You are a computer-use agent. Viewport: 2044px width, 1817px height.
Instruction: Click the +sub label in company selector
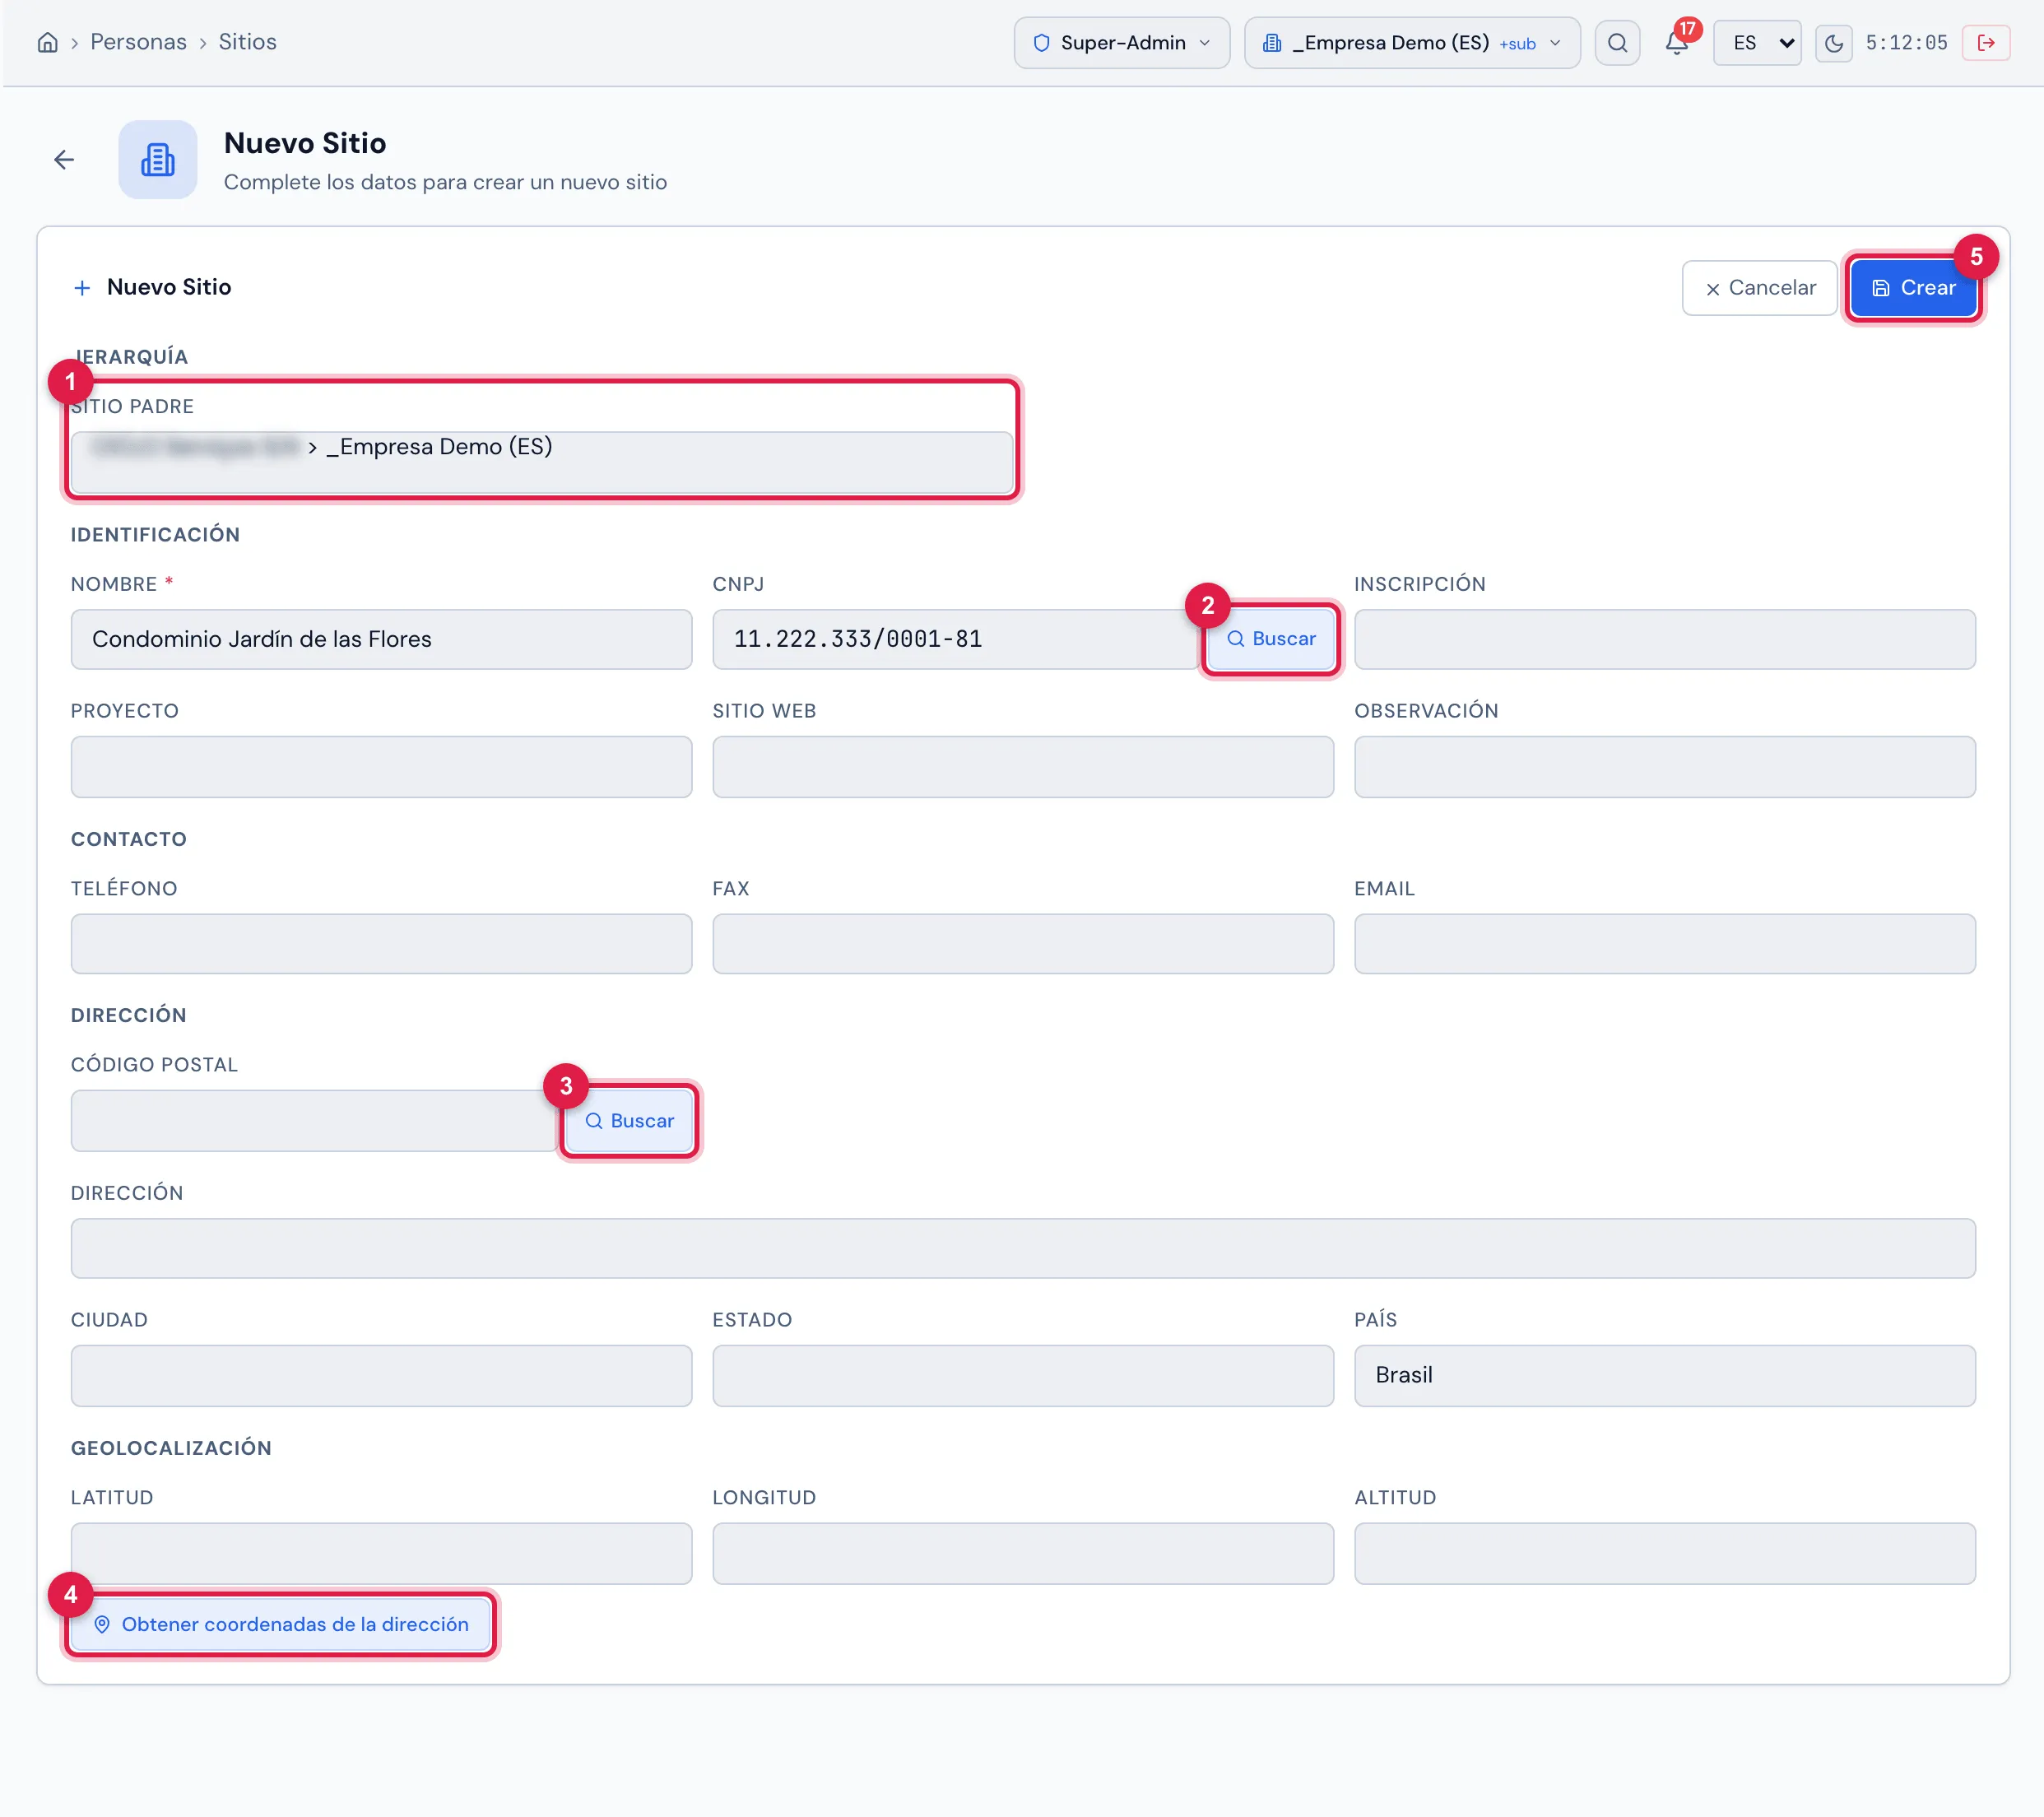[1517, 44]
